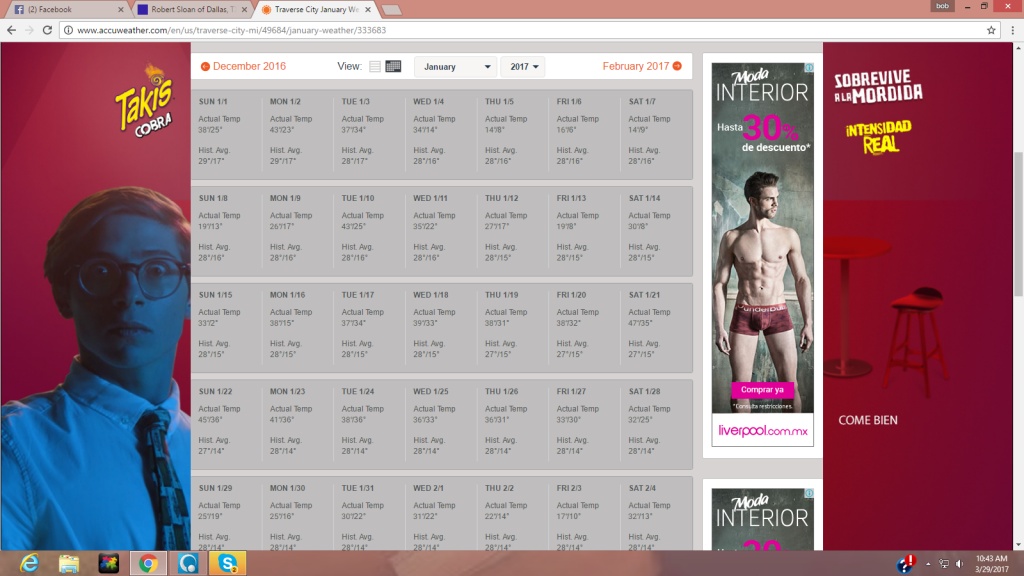
Task: Open the January month dropdown
Action: [x=455, y=67]
